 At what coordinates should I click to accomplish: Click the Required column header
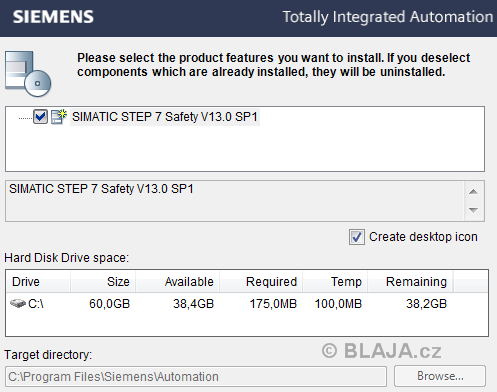[261, 282]
